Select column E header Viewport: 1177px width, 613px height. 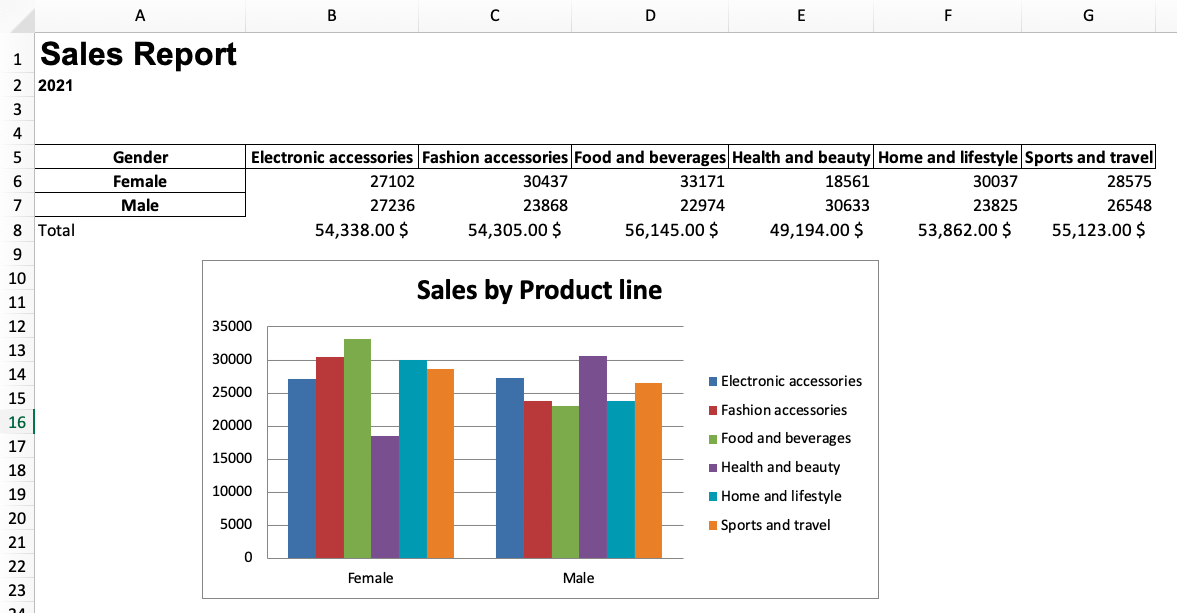pyautogui.click(x=801, y=15)
